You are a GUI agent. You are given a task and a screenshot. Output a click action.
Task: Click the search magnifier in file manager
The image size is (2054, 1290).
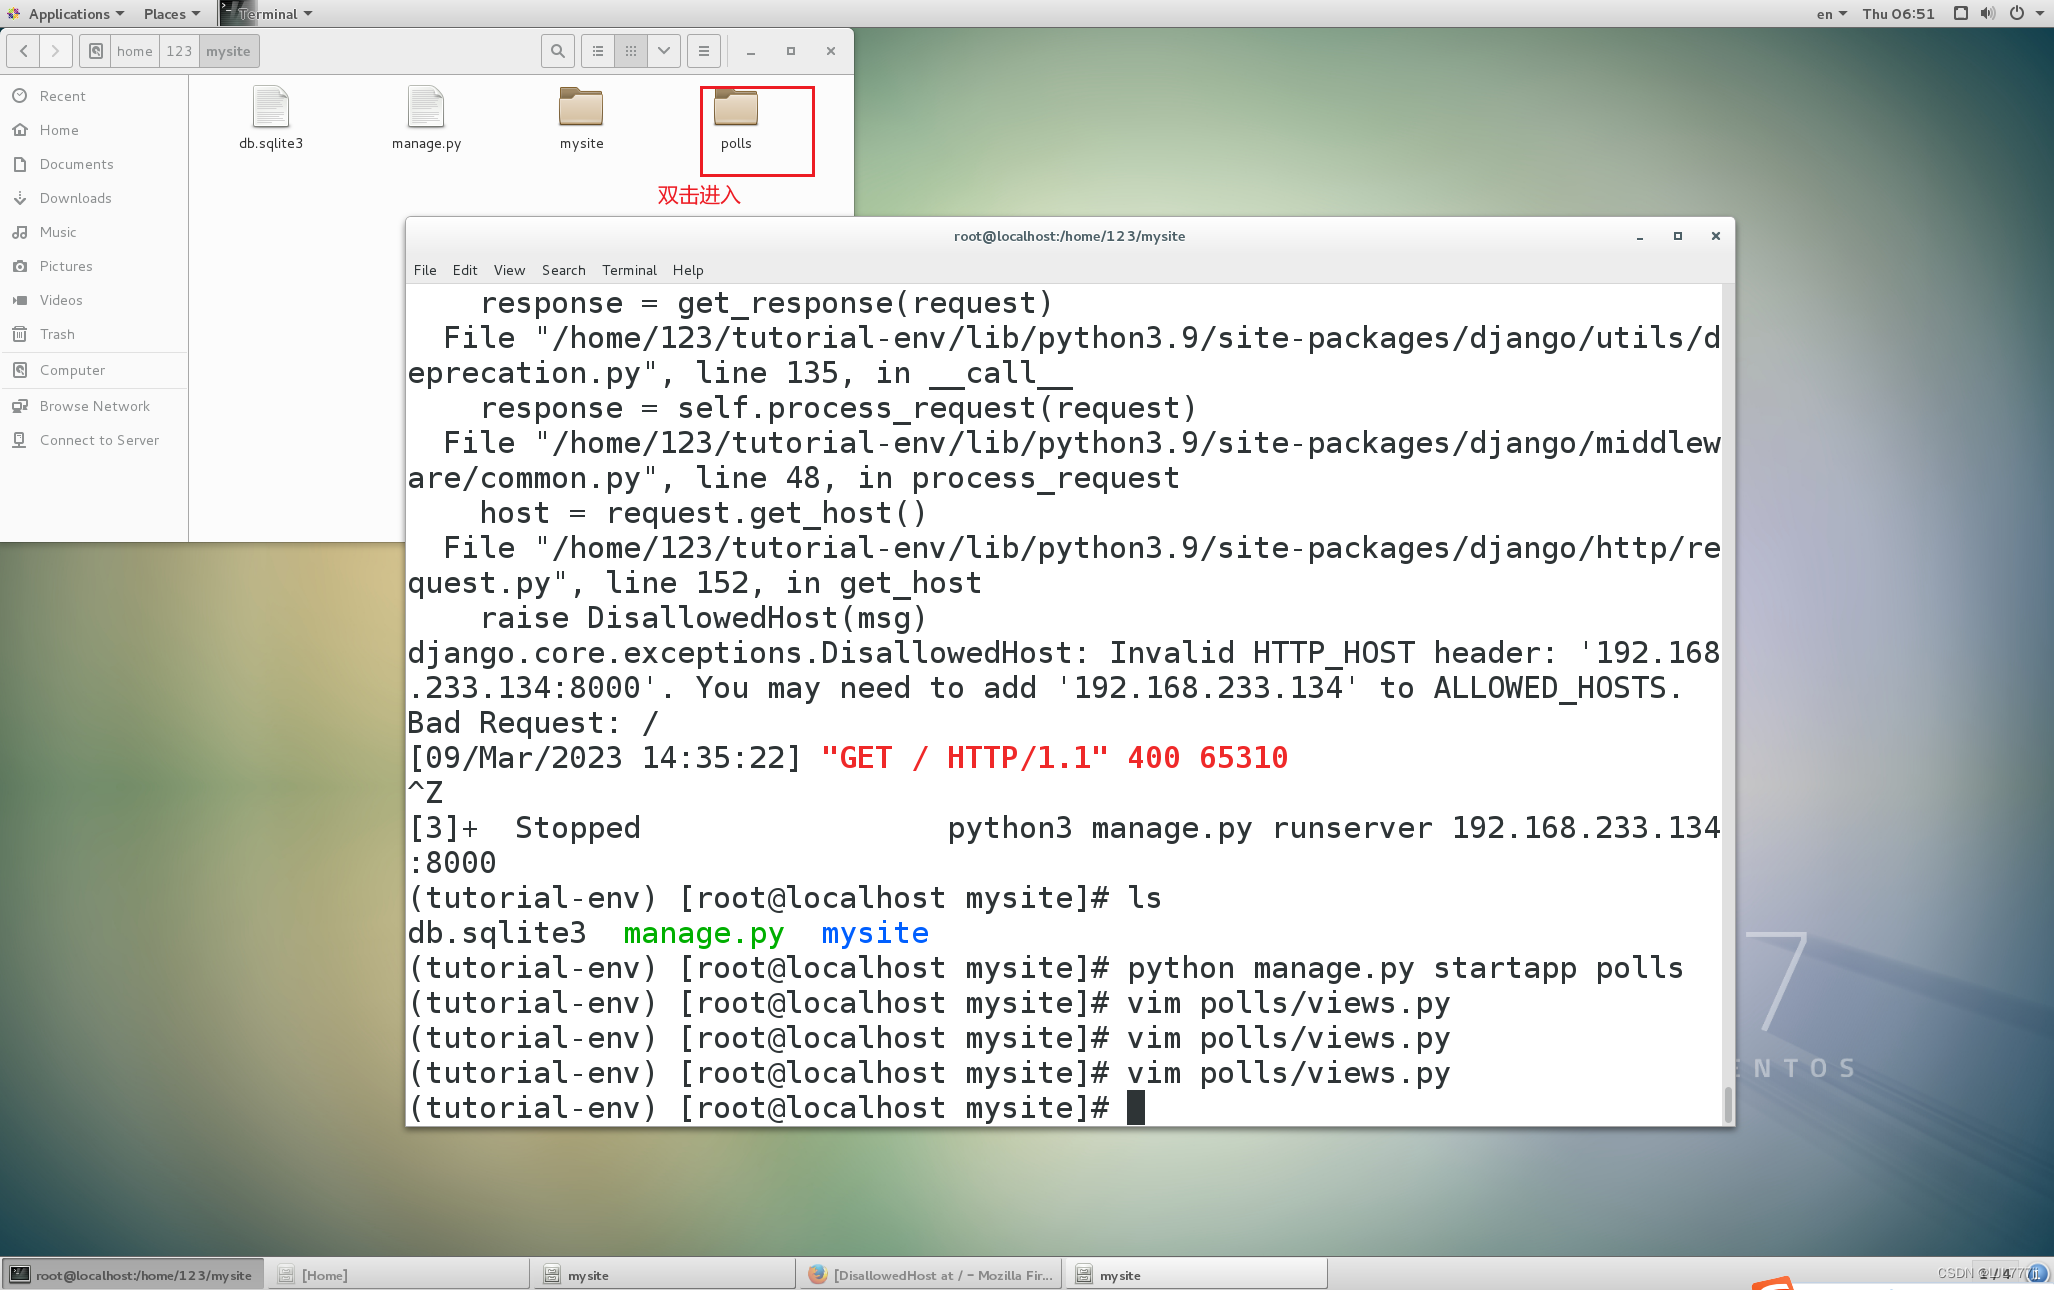pyautogui.click(x=558, y=51)
